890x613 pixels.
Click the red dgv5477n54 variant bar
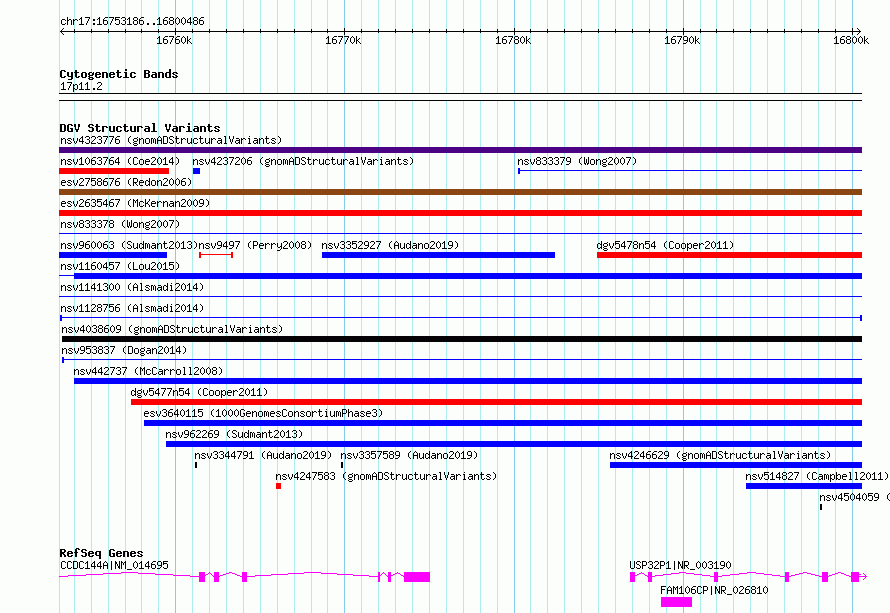497,402
